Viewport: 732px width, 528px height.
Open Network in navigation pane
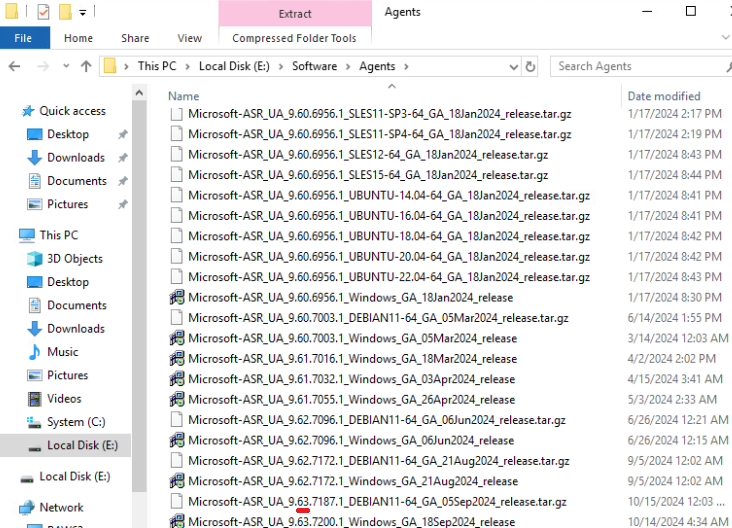[x=61, y=507]
